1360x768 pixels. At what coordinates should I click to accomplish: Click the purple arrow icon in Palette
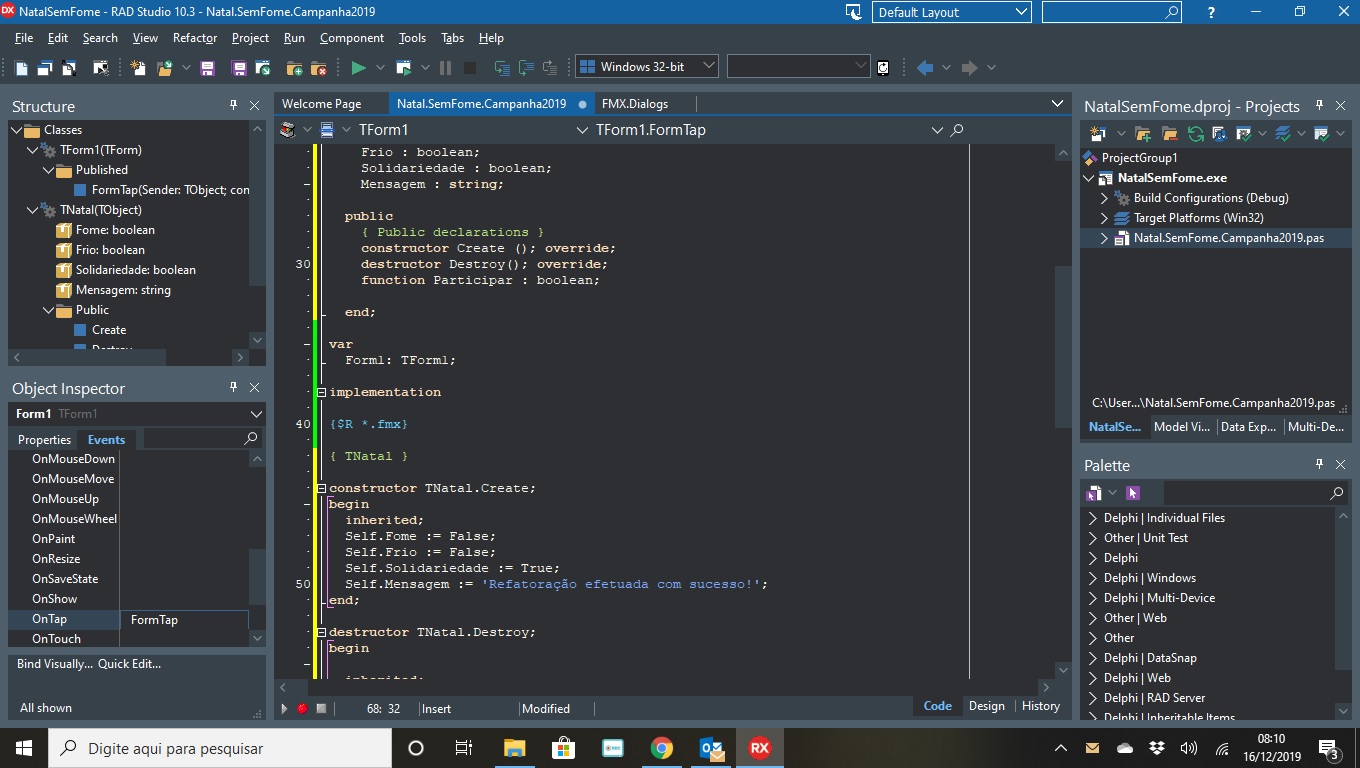click(x=1133, y=493)
